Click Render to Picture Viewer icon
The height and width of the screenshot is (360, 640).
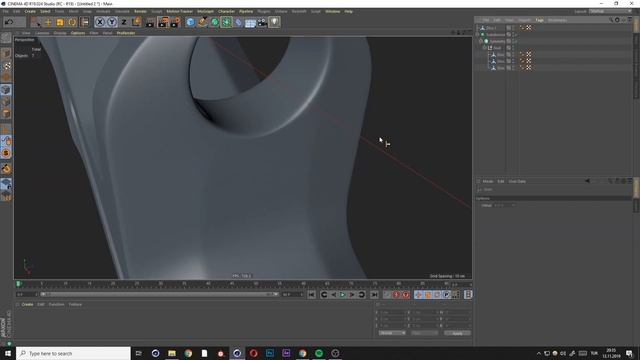163,22
